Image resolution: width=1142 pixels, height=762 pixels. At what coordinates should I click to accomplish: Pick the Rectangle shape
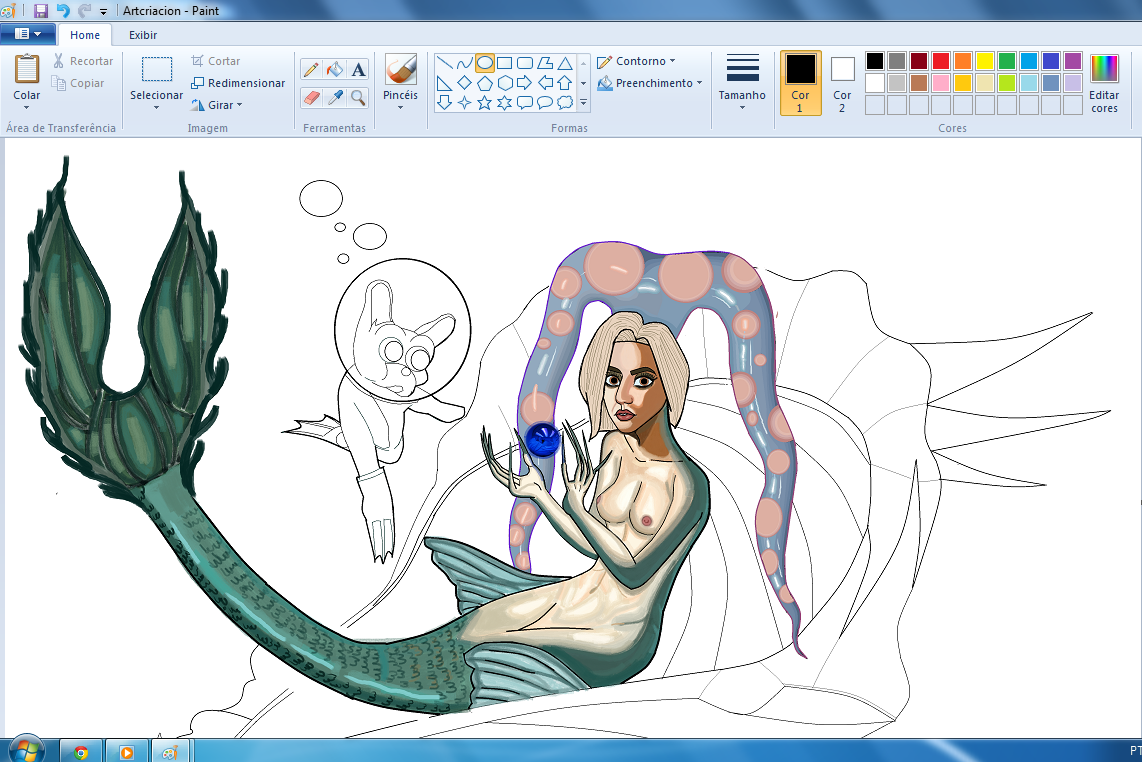point(505,63)
